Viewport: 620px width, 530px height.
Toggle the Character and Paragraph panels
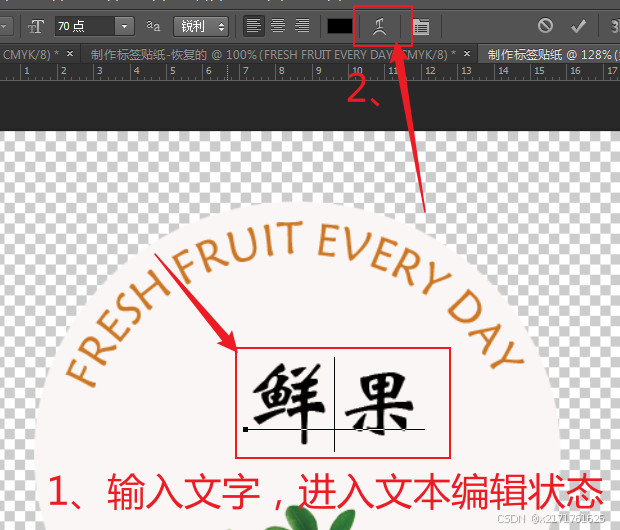pos(421,27)
